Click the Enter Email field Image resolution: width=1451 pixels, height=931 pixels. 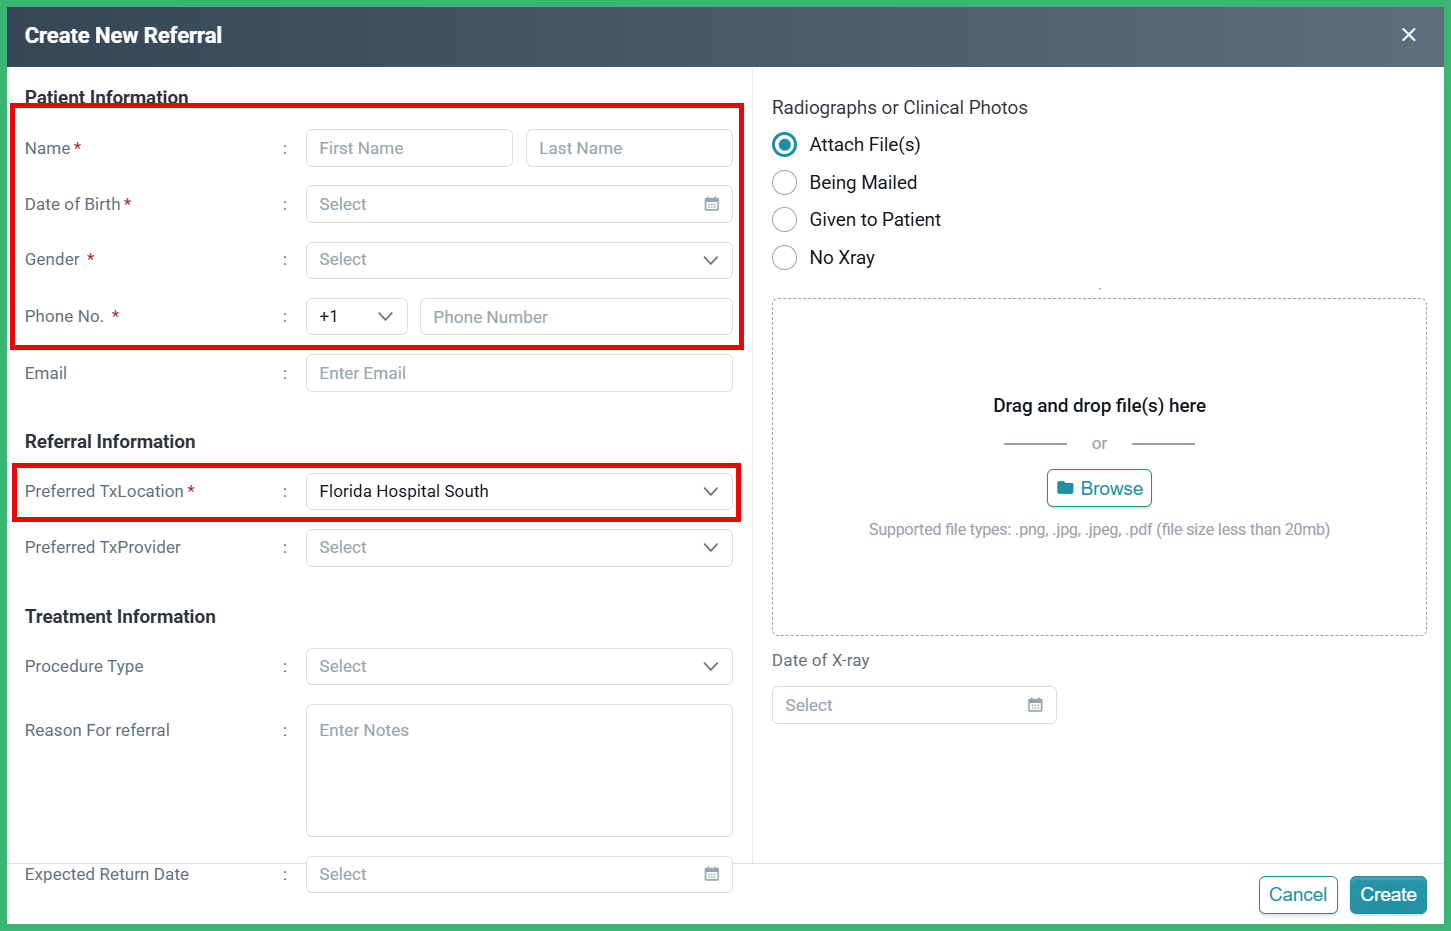coord(518,372)
